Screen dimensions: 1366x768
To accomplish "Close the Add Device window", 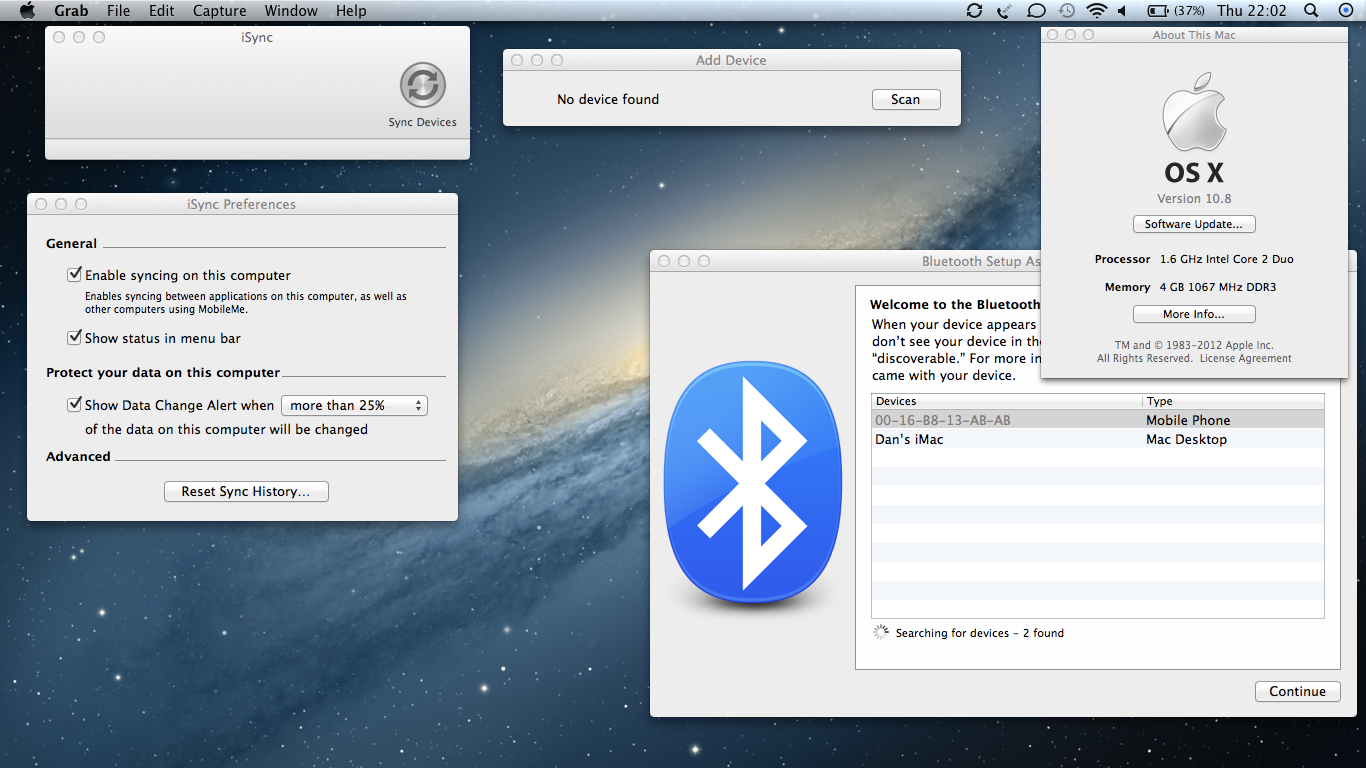I will [x=517, y=60].
